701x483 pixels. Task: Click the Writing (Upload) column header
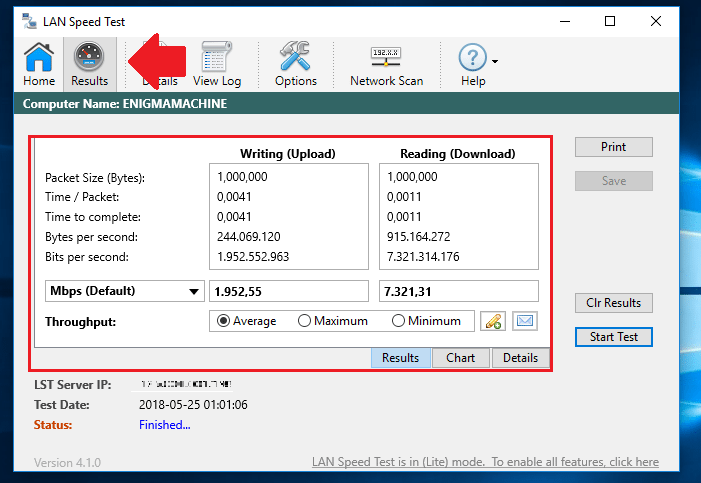(288, 154)
